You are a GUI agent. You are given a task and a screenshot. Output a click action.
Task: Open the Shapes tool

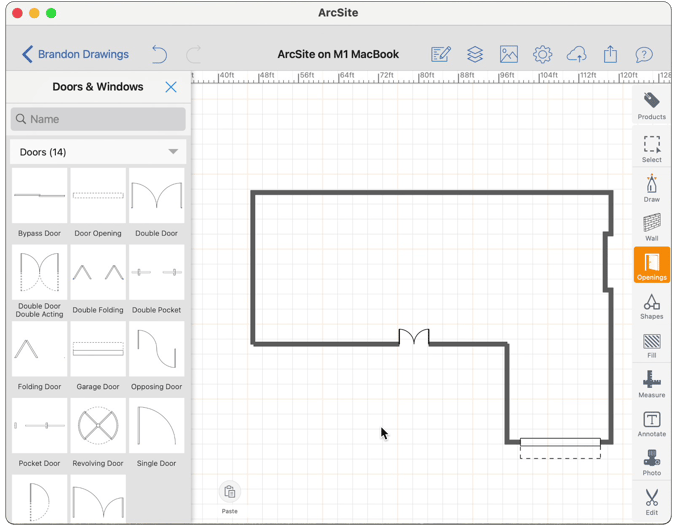tap(651, 305)
